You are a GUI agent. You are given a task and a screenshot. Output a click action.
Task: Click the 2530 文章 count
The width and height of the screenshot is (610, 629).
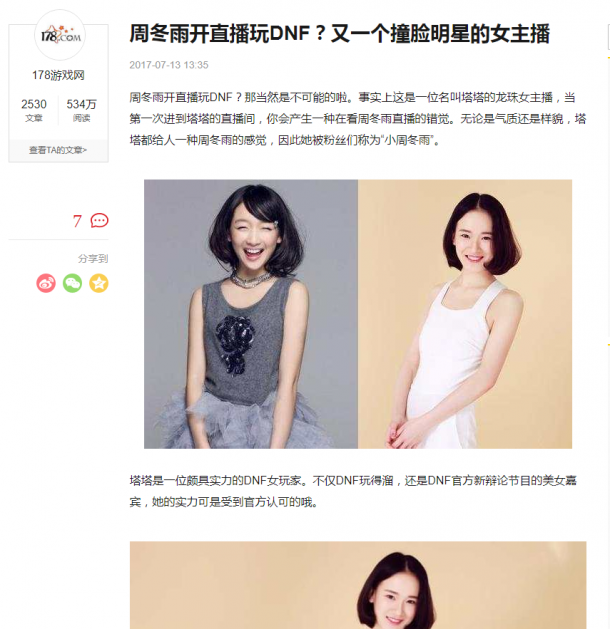[x=34, y=110]
